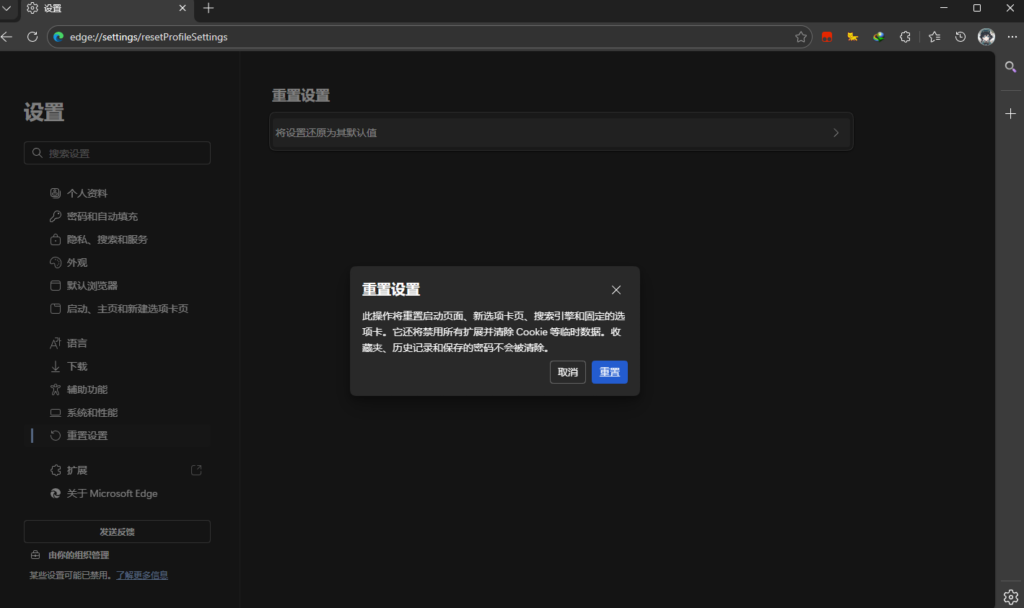
Task: Open the History clock icon
Action: click(x=960, y=36)
